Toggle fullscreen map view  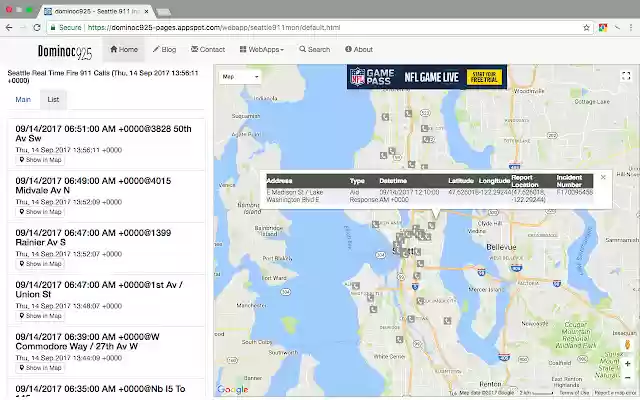point(626,76)
